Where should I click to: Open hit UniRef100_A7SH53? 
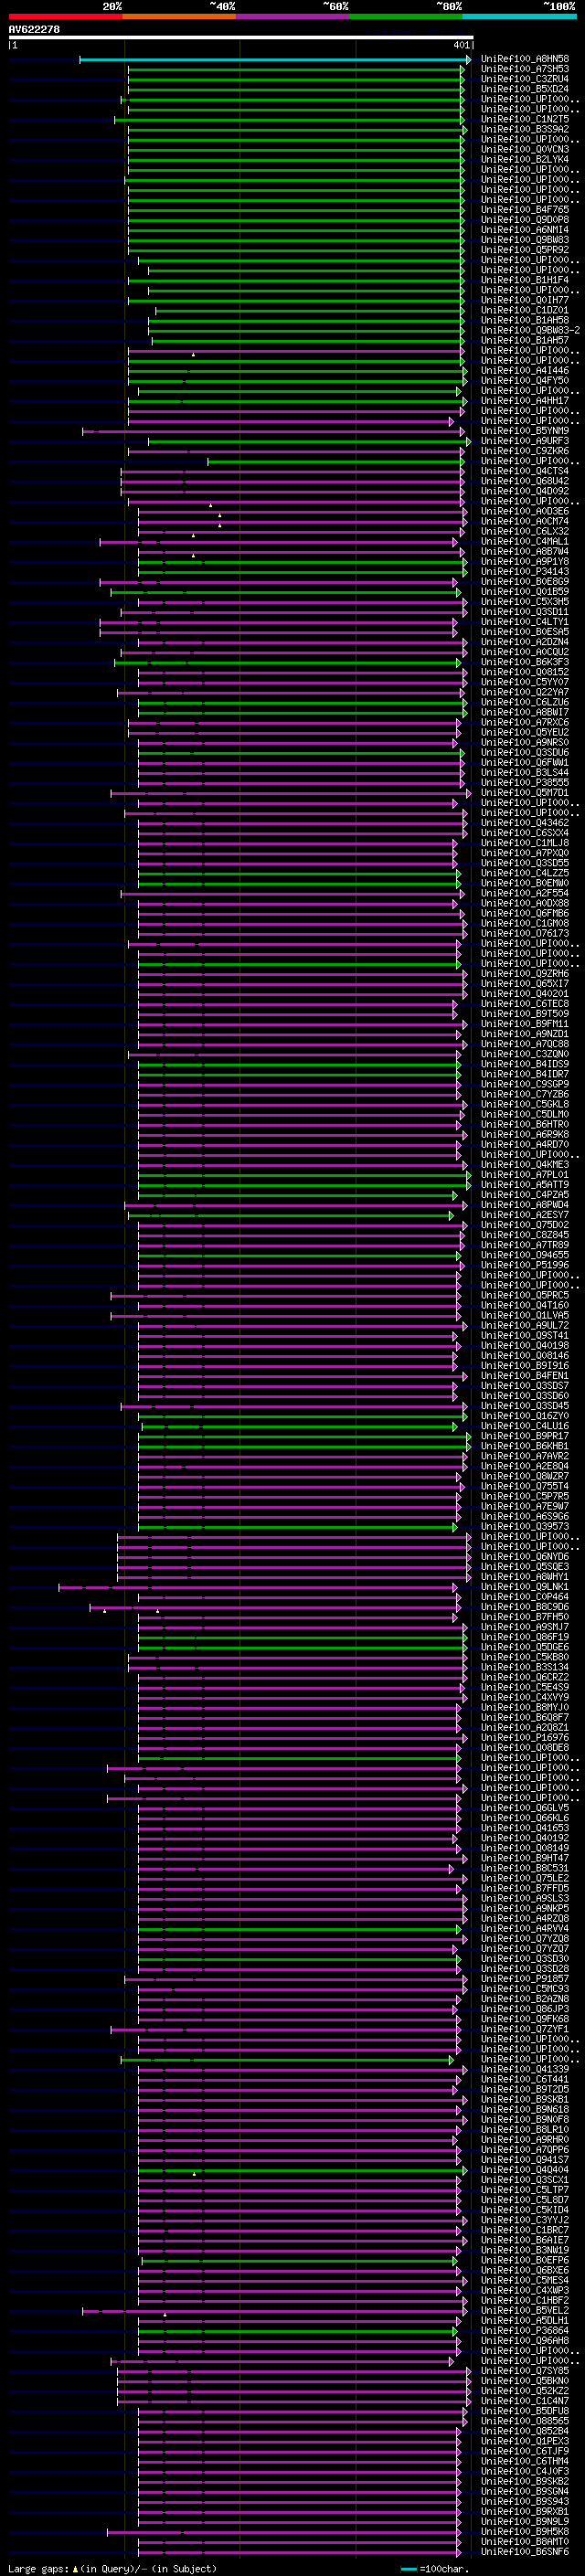click(x=525, y=69)
